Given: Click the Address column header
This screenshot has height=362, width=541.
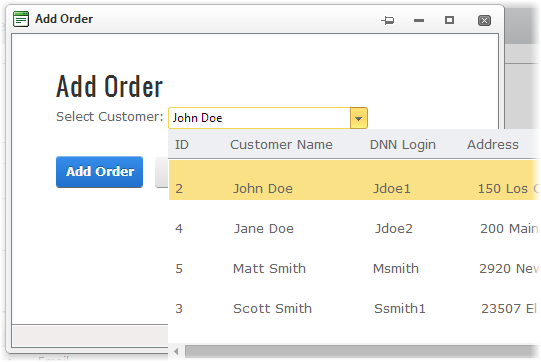Looking at the screenshot, I should [x=493, y=145].
